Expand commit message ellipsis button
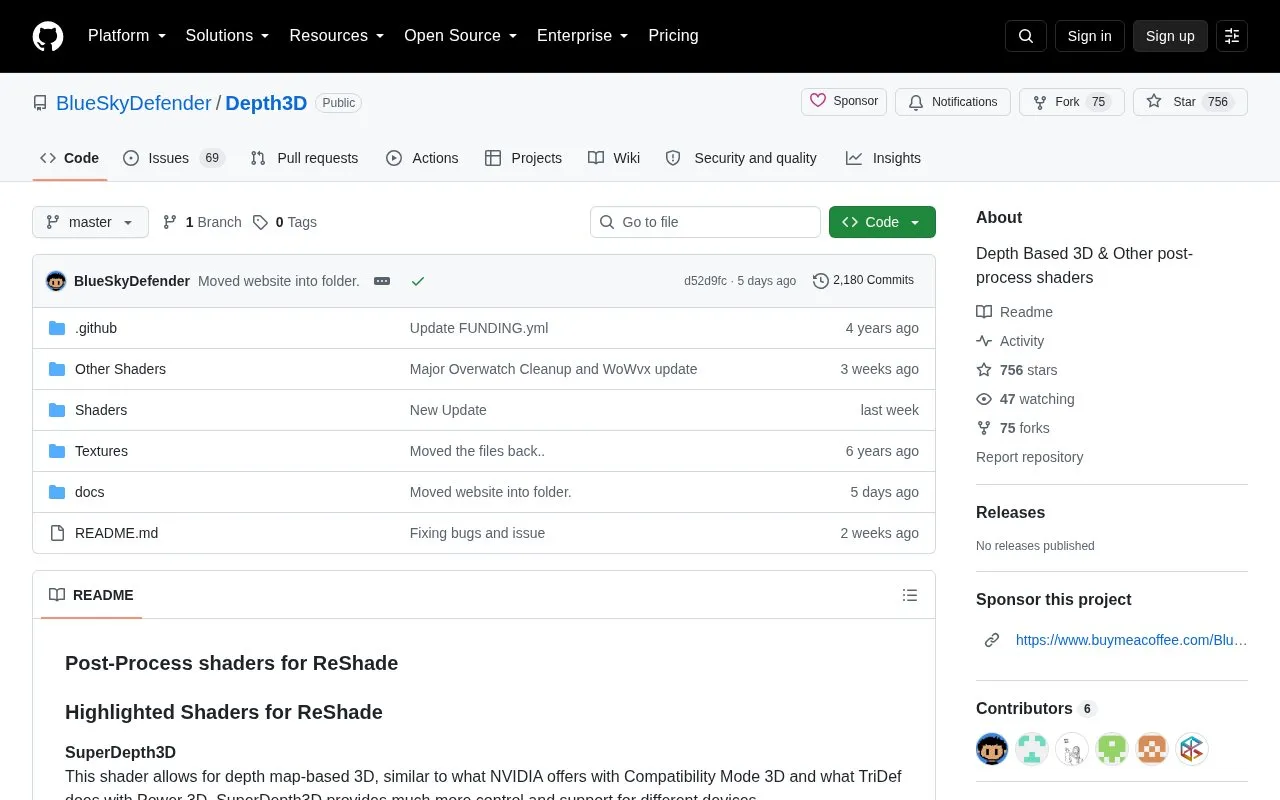 coord(382,281)
